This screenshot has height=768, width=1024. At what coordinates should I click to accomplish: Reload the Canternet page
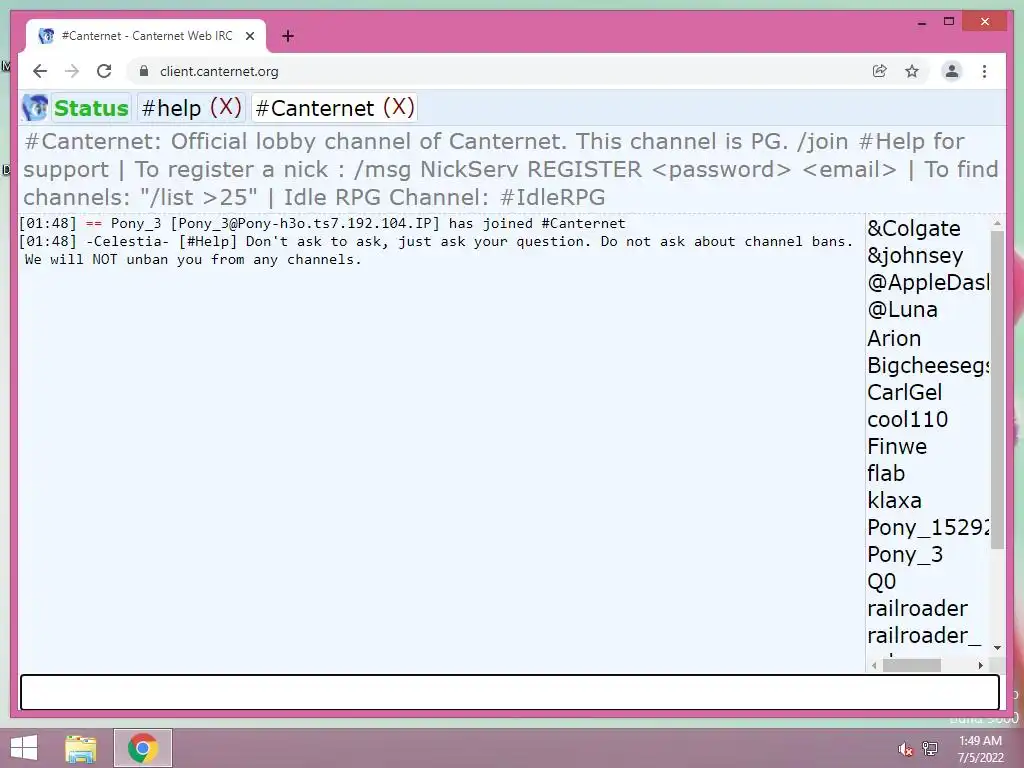tap(104, 71)
